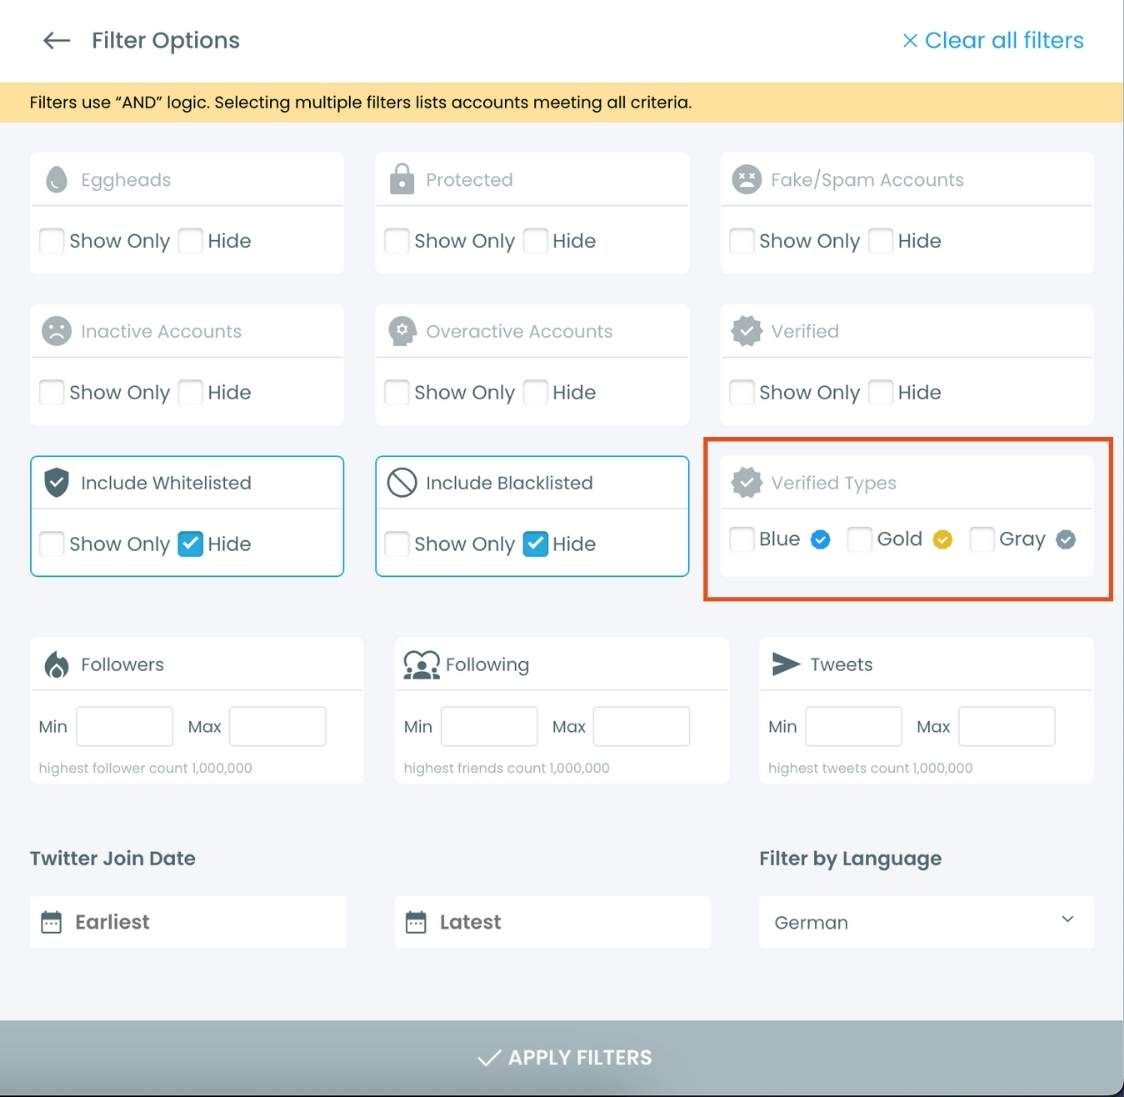Click the Include Blacklisted prohibition icon
Screen dimensions: 1124x1097
(x=401, y=482)
